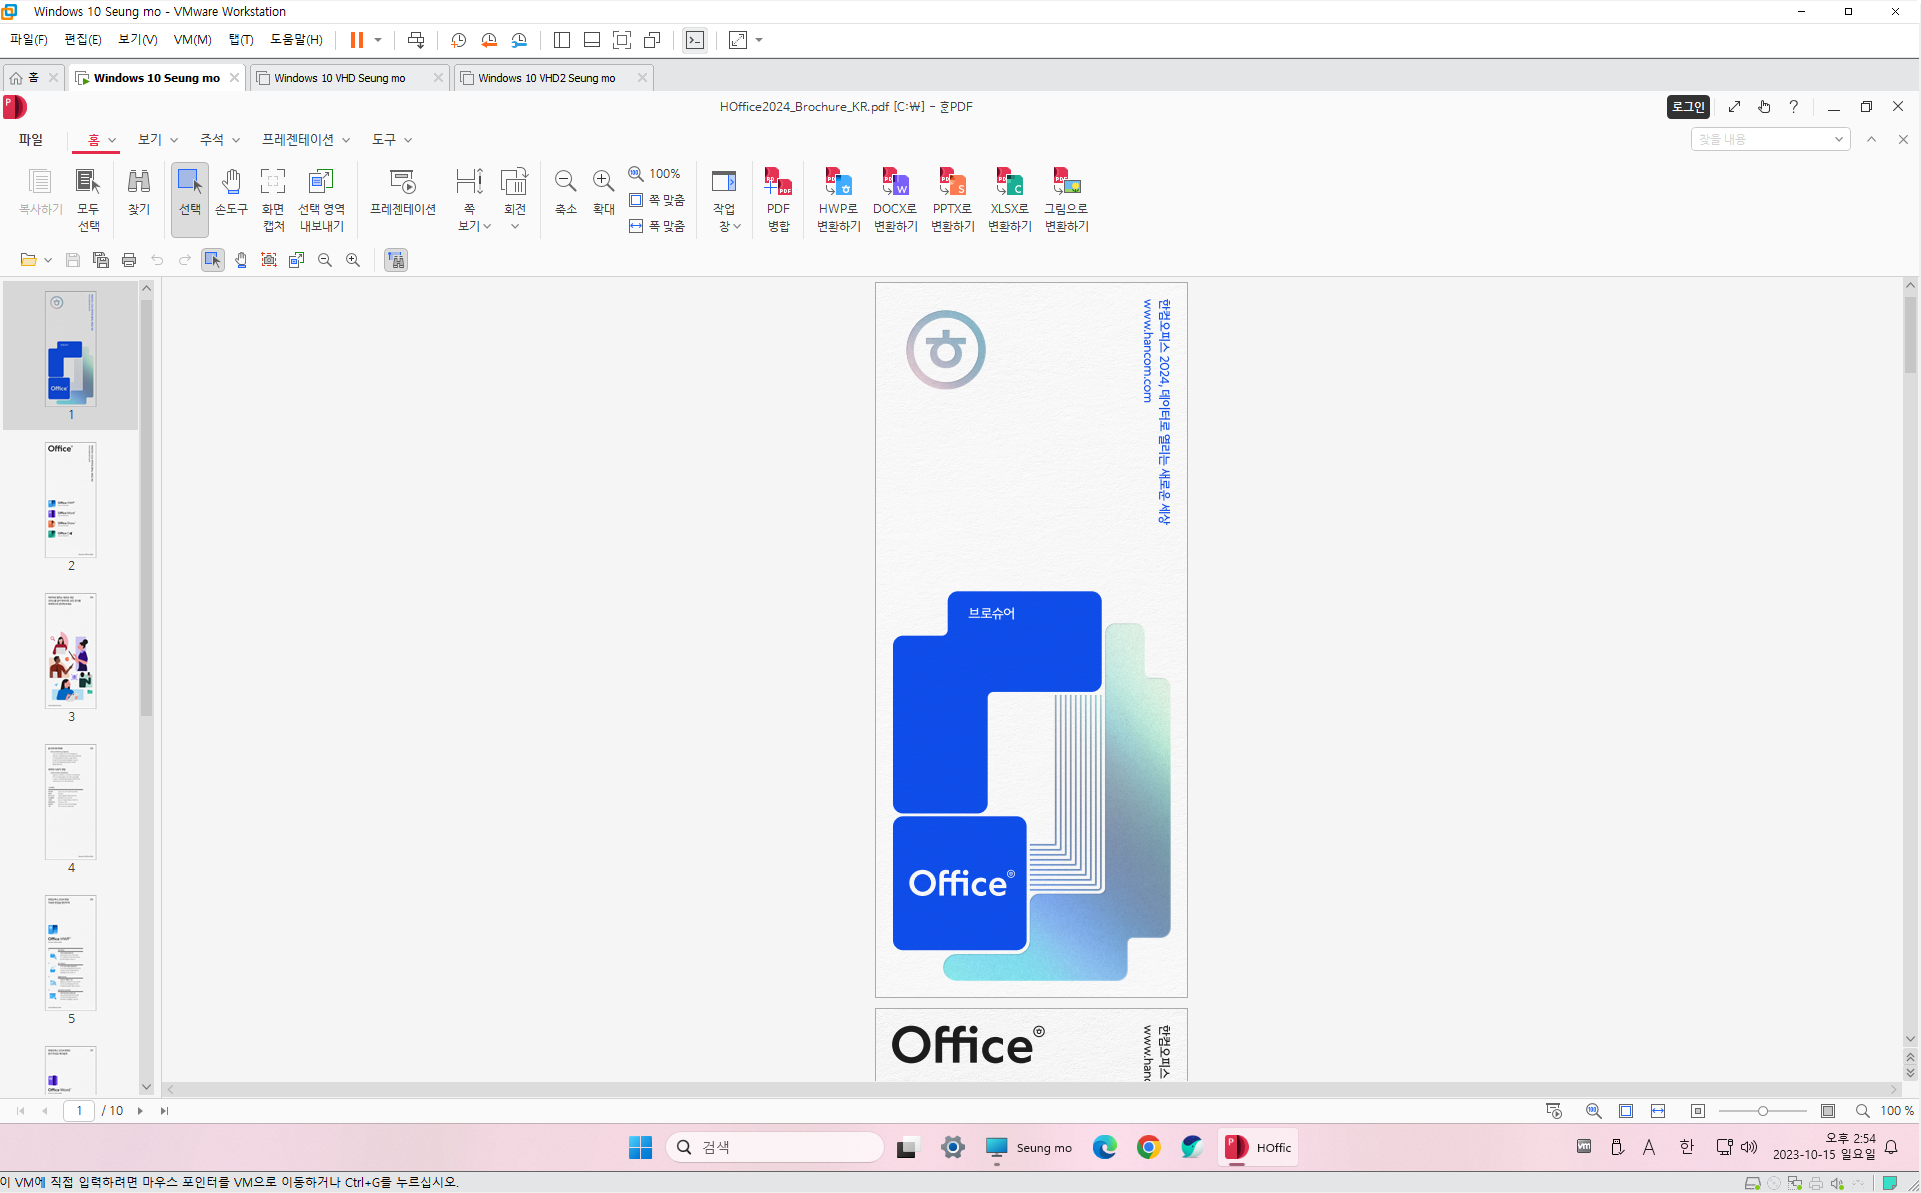1921x1193 pixels.
Task: Click the zoom slider in status bar
Action: 1762,1111
